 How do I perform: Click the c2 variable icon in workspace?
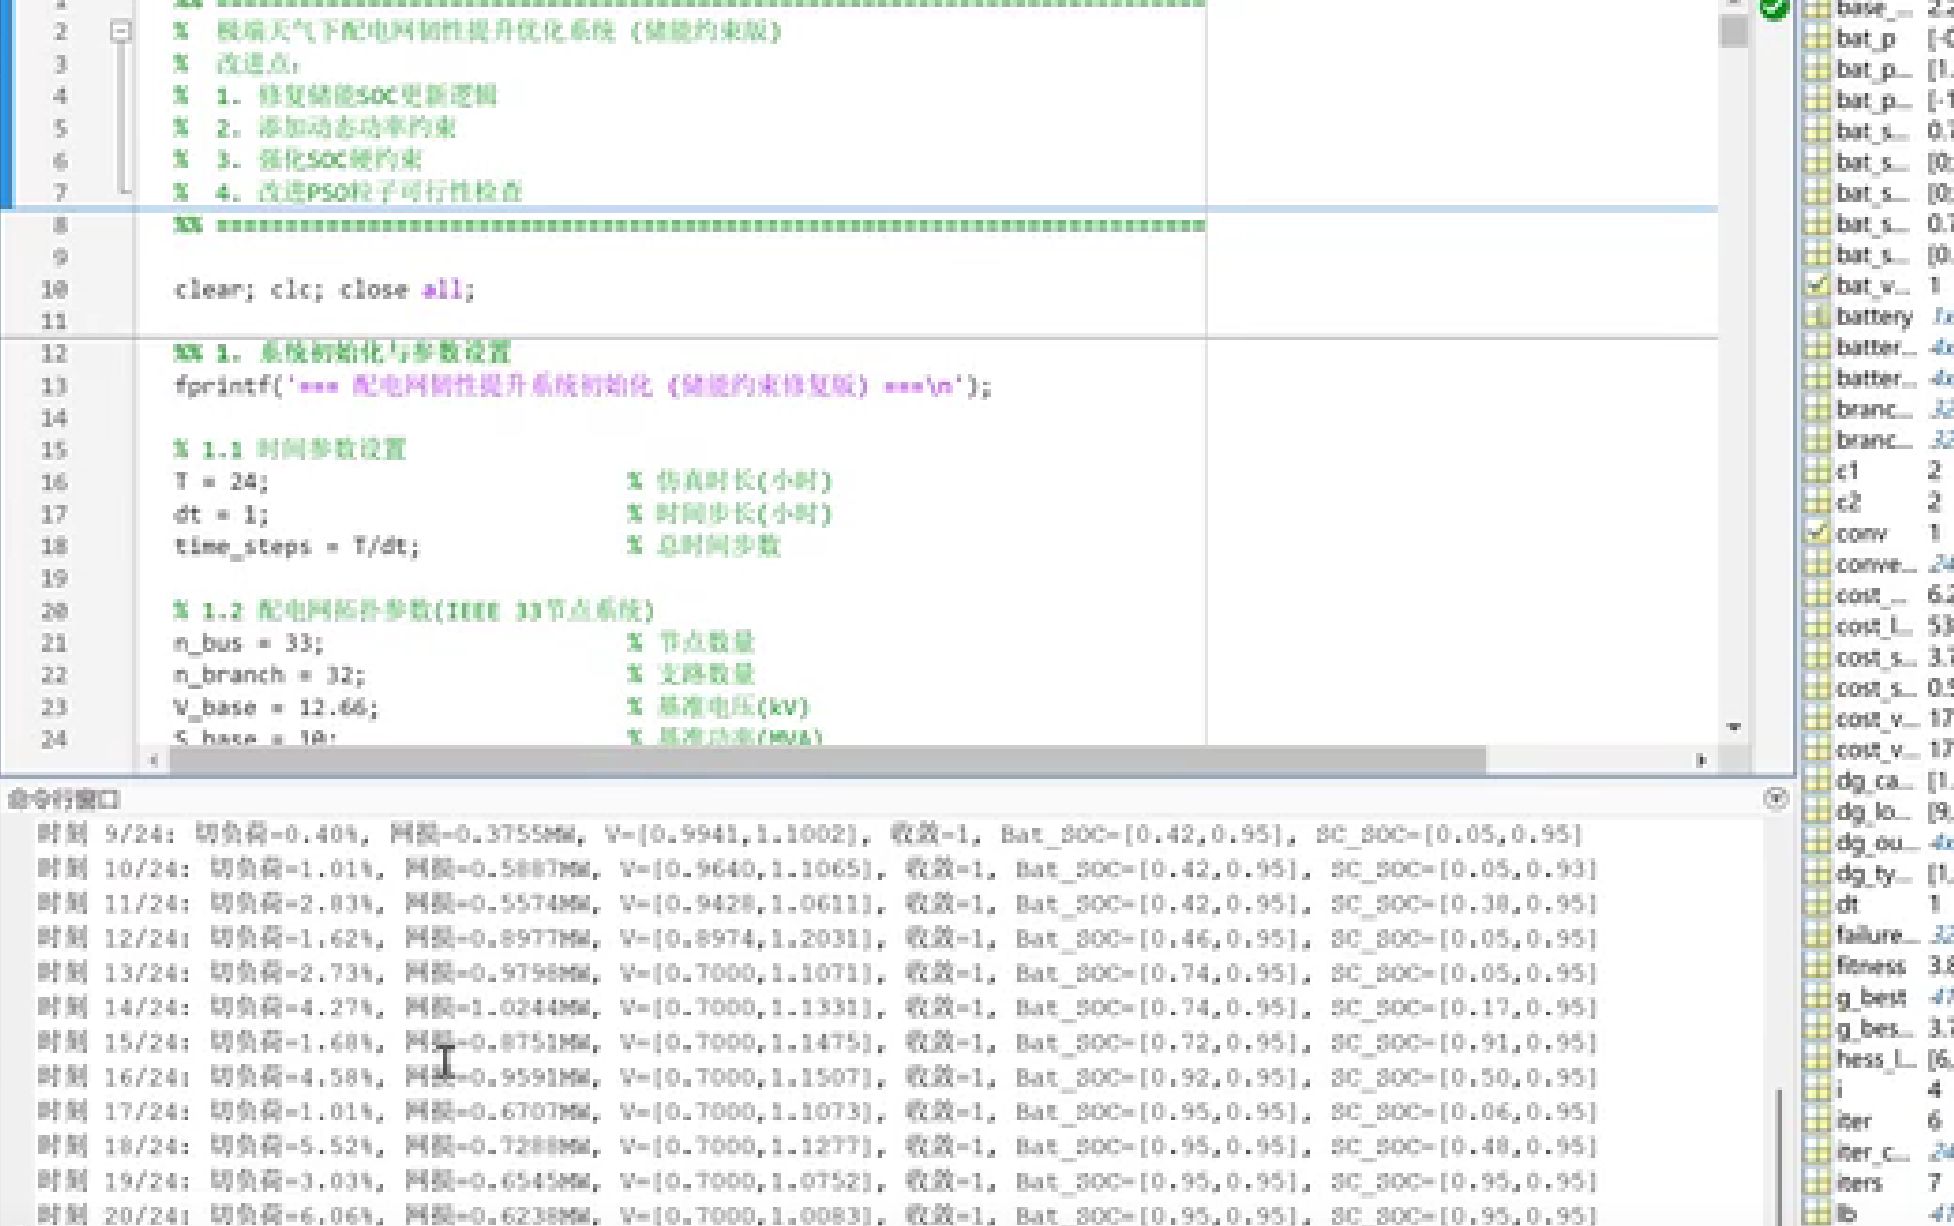(1816, 502)
